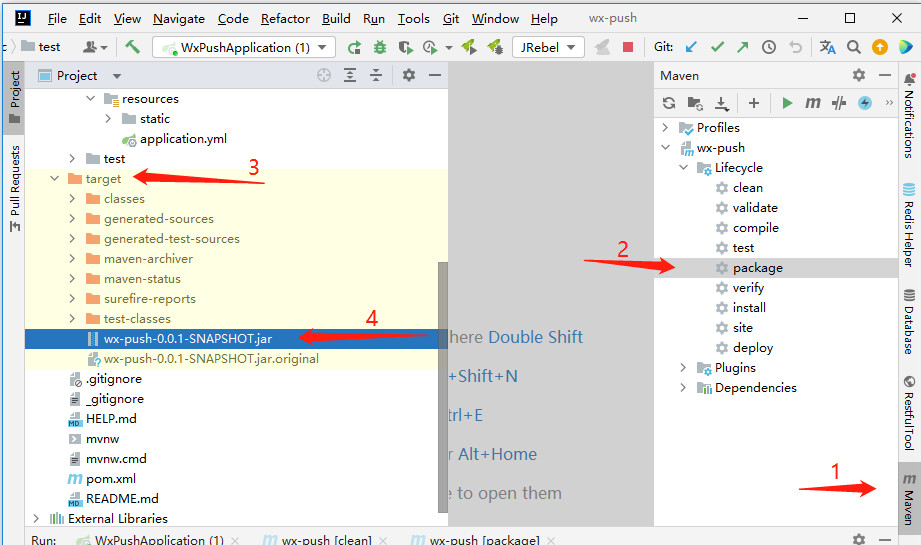
Task: Expand External Libraries node
Action: click(36, 519)
